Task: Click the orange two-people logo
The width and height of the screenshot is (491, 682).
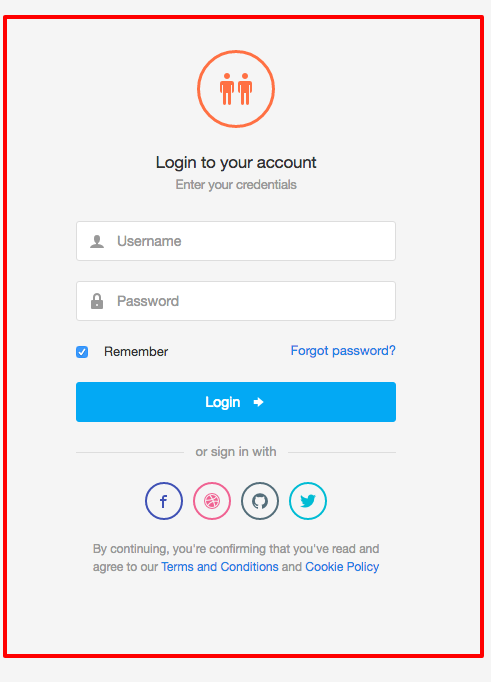Action: click(236, 89)
